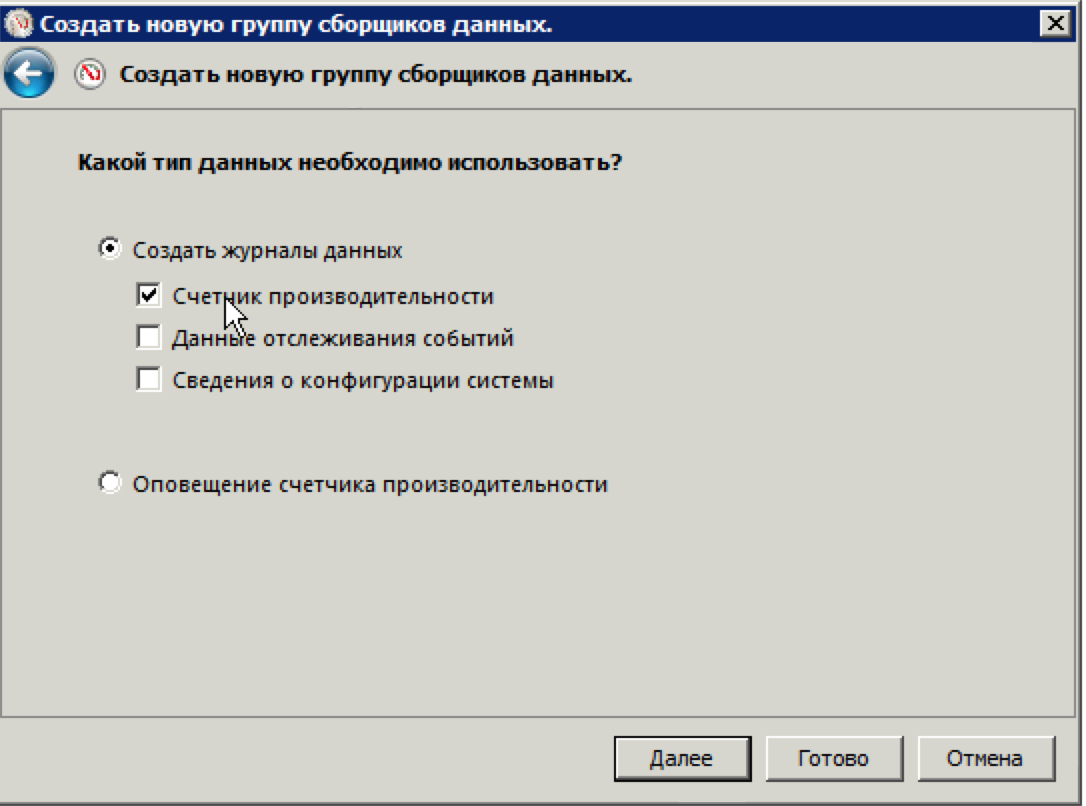The width and height of the screenshot is (1086, 806).
Task: Uncheck the 'Счетчик производительности' checkbox
Action: pyautogui.click(x=148, y=296)
